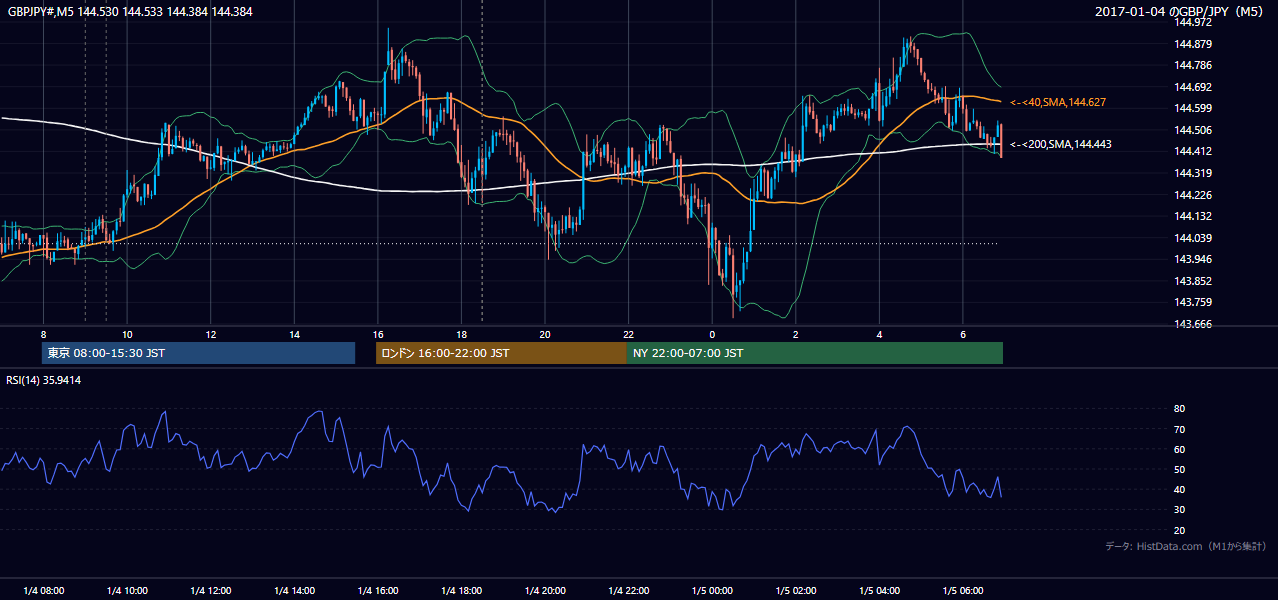Screen dimensions: 1278x600
Task: Click price axis value 144.506
Action: pyautogui.click(x=1193, y=130)
